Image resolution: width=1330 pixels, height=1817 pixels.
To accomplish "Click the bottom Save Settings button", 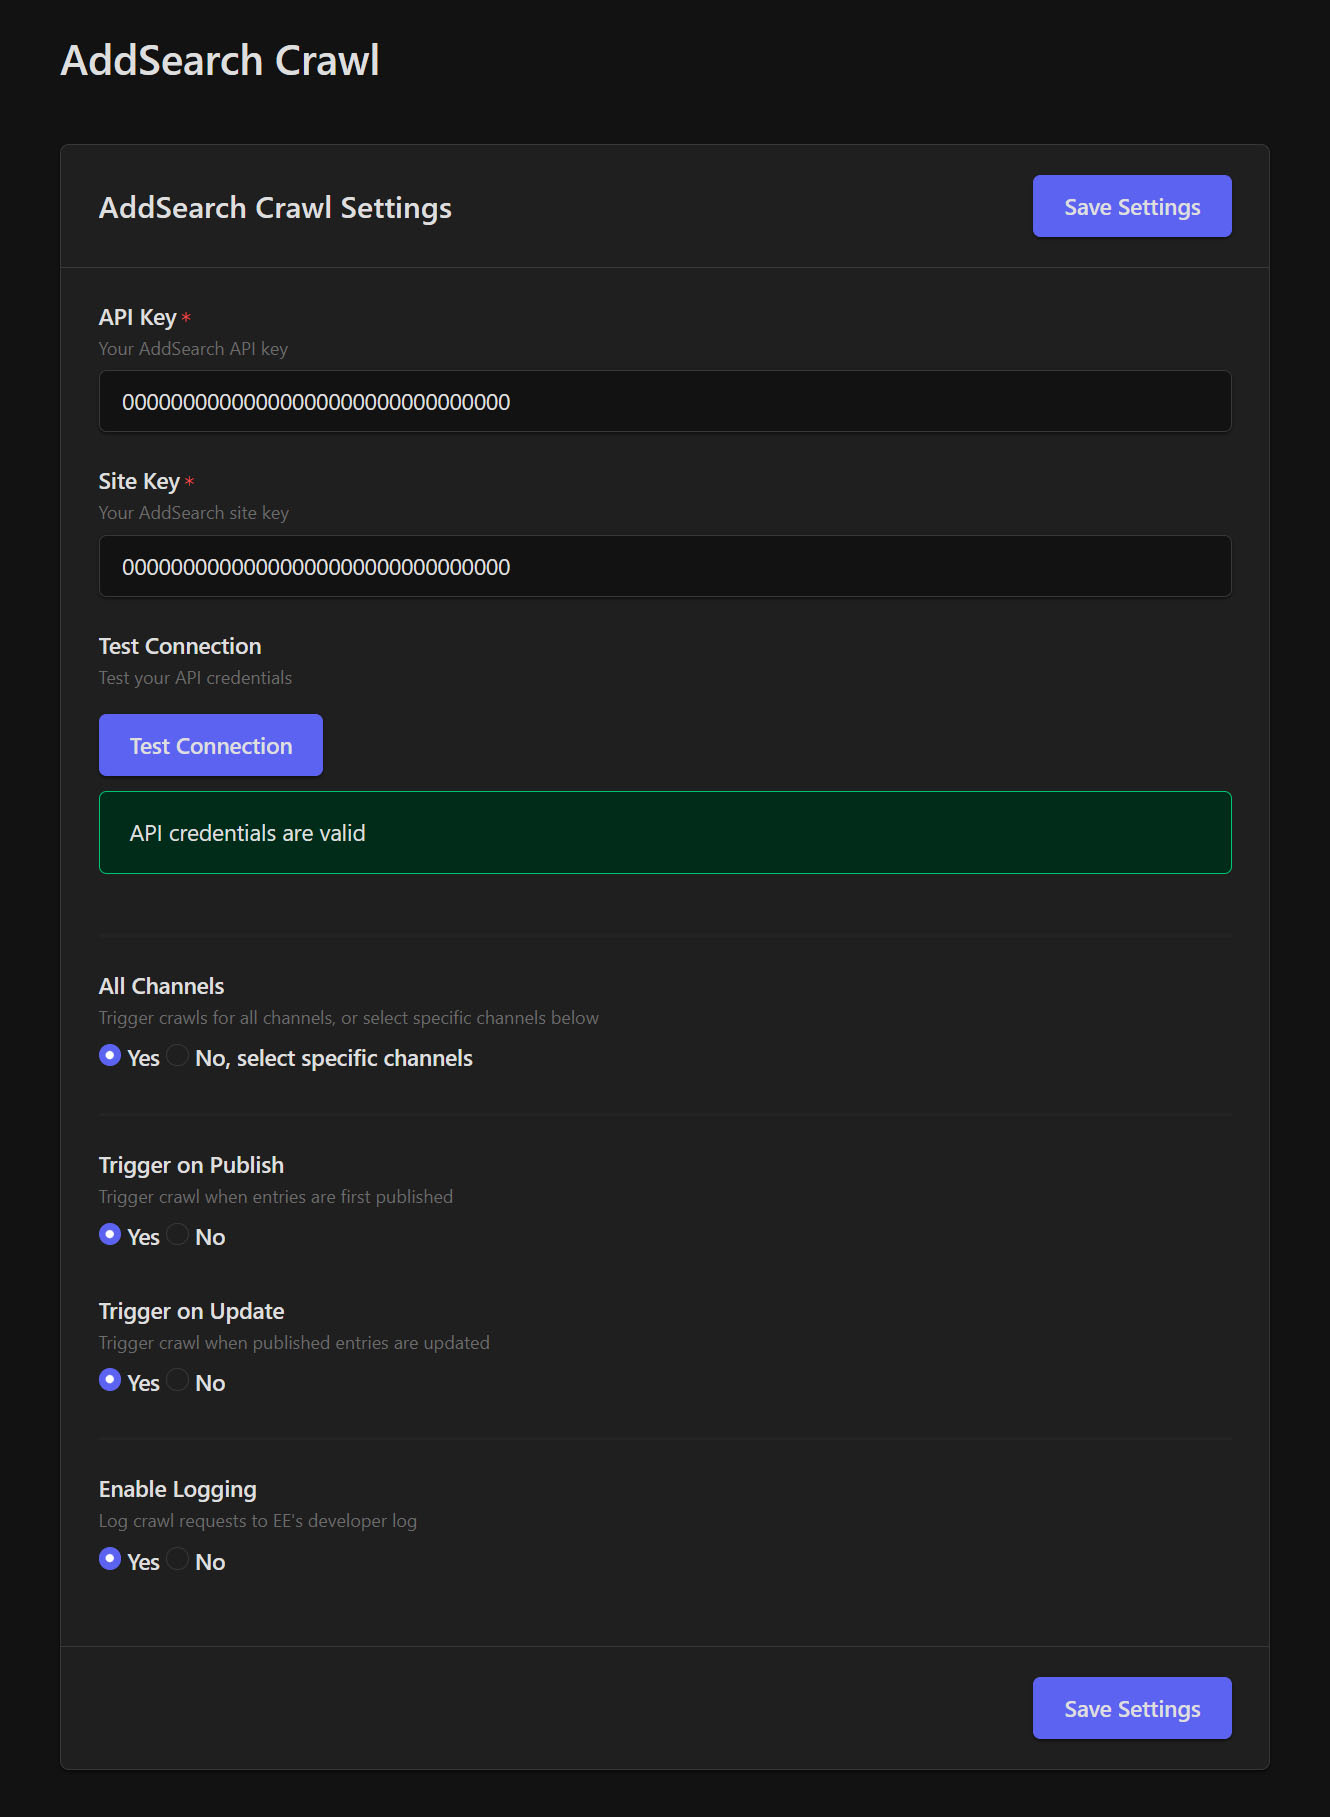I will pos(1132,1708).
